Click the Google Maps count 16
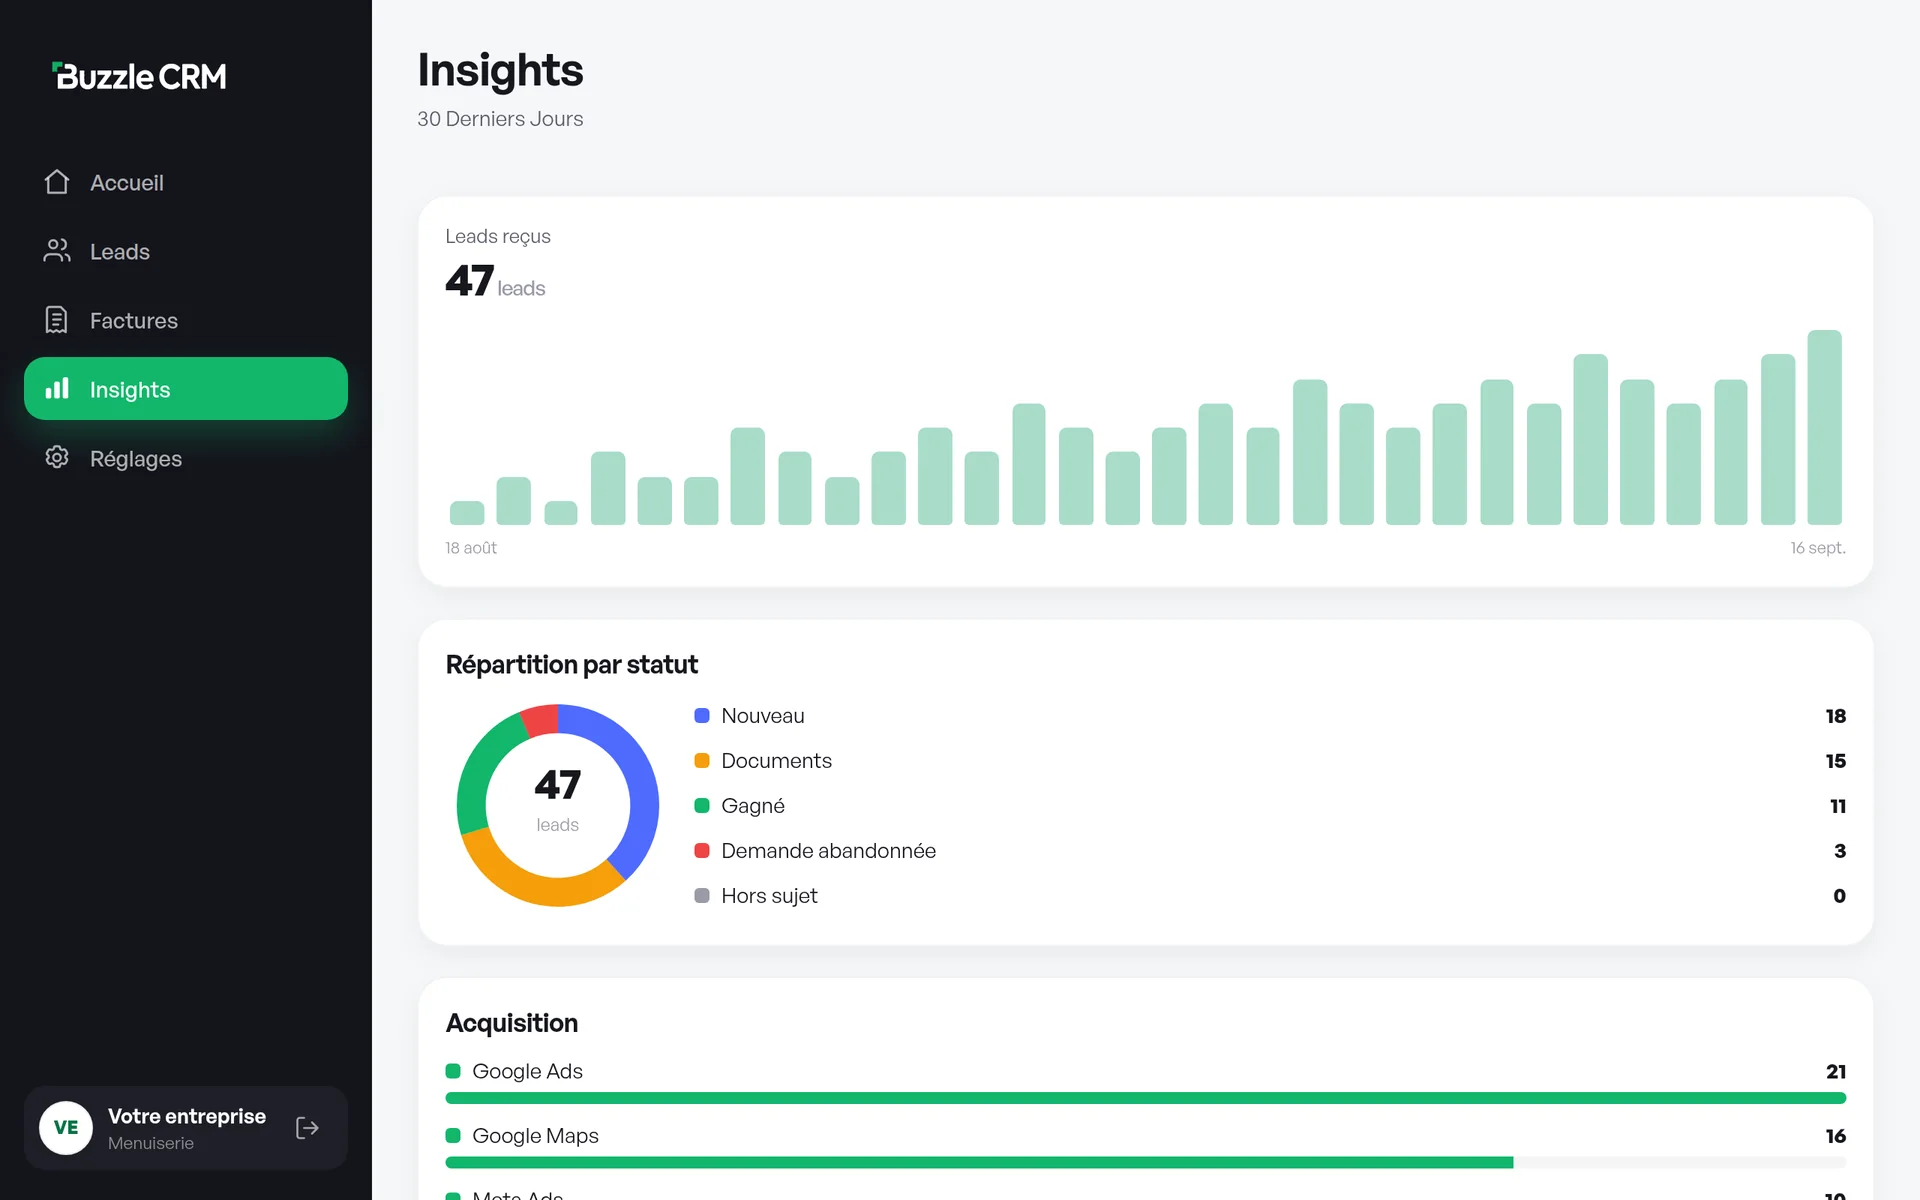Viewport: 1920px width, 1200px height. [1836, 1136]
